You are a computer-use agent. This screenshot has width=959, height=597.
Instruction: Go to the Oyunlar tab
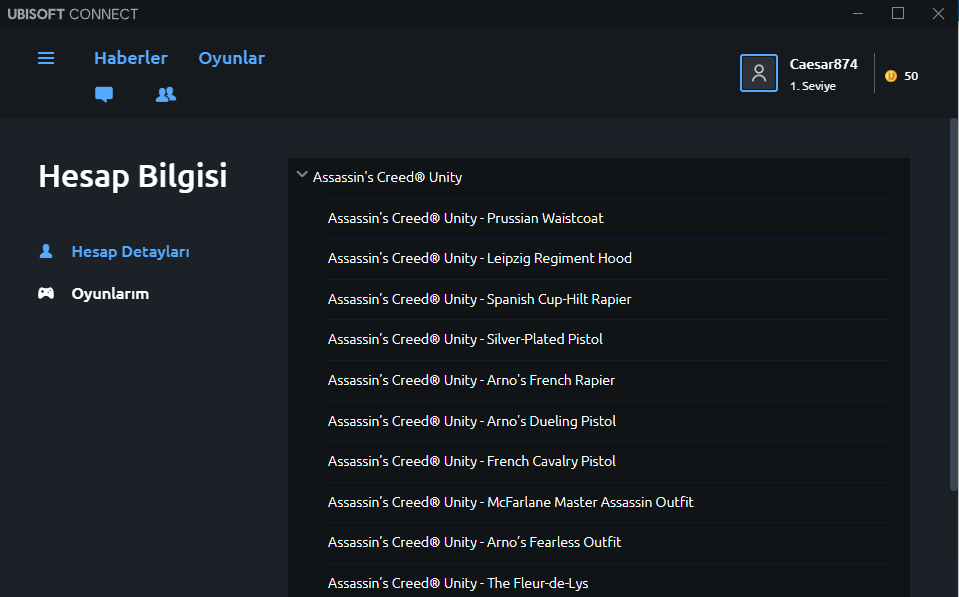(232, 58)
